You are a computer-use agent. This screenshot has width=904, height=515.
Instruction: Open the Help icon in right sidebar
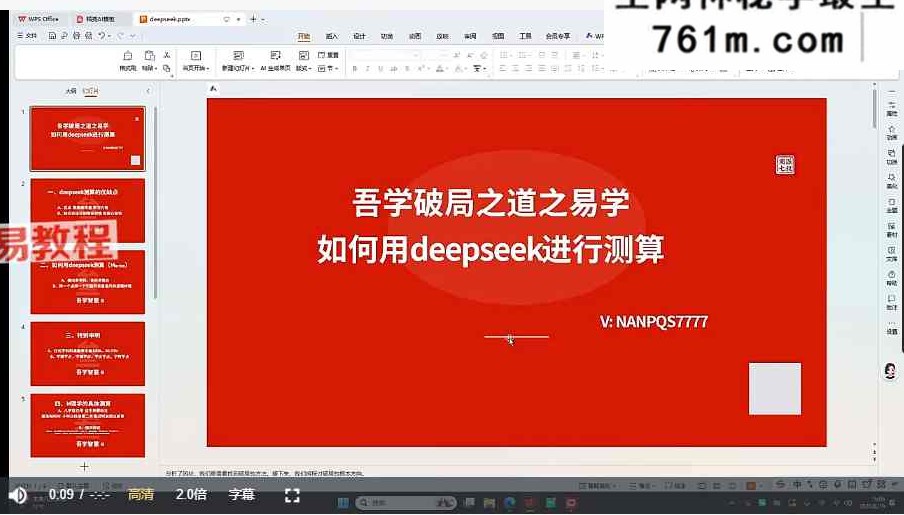pos(891,277)
